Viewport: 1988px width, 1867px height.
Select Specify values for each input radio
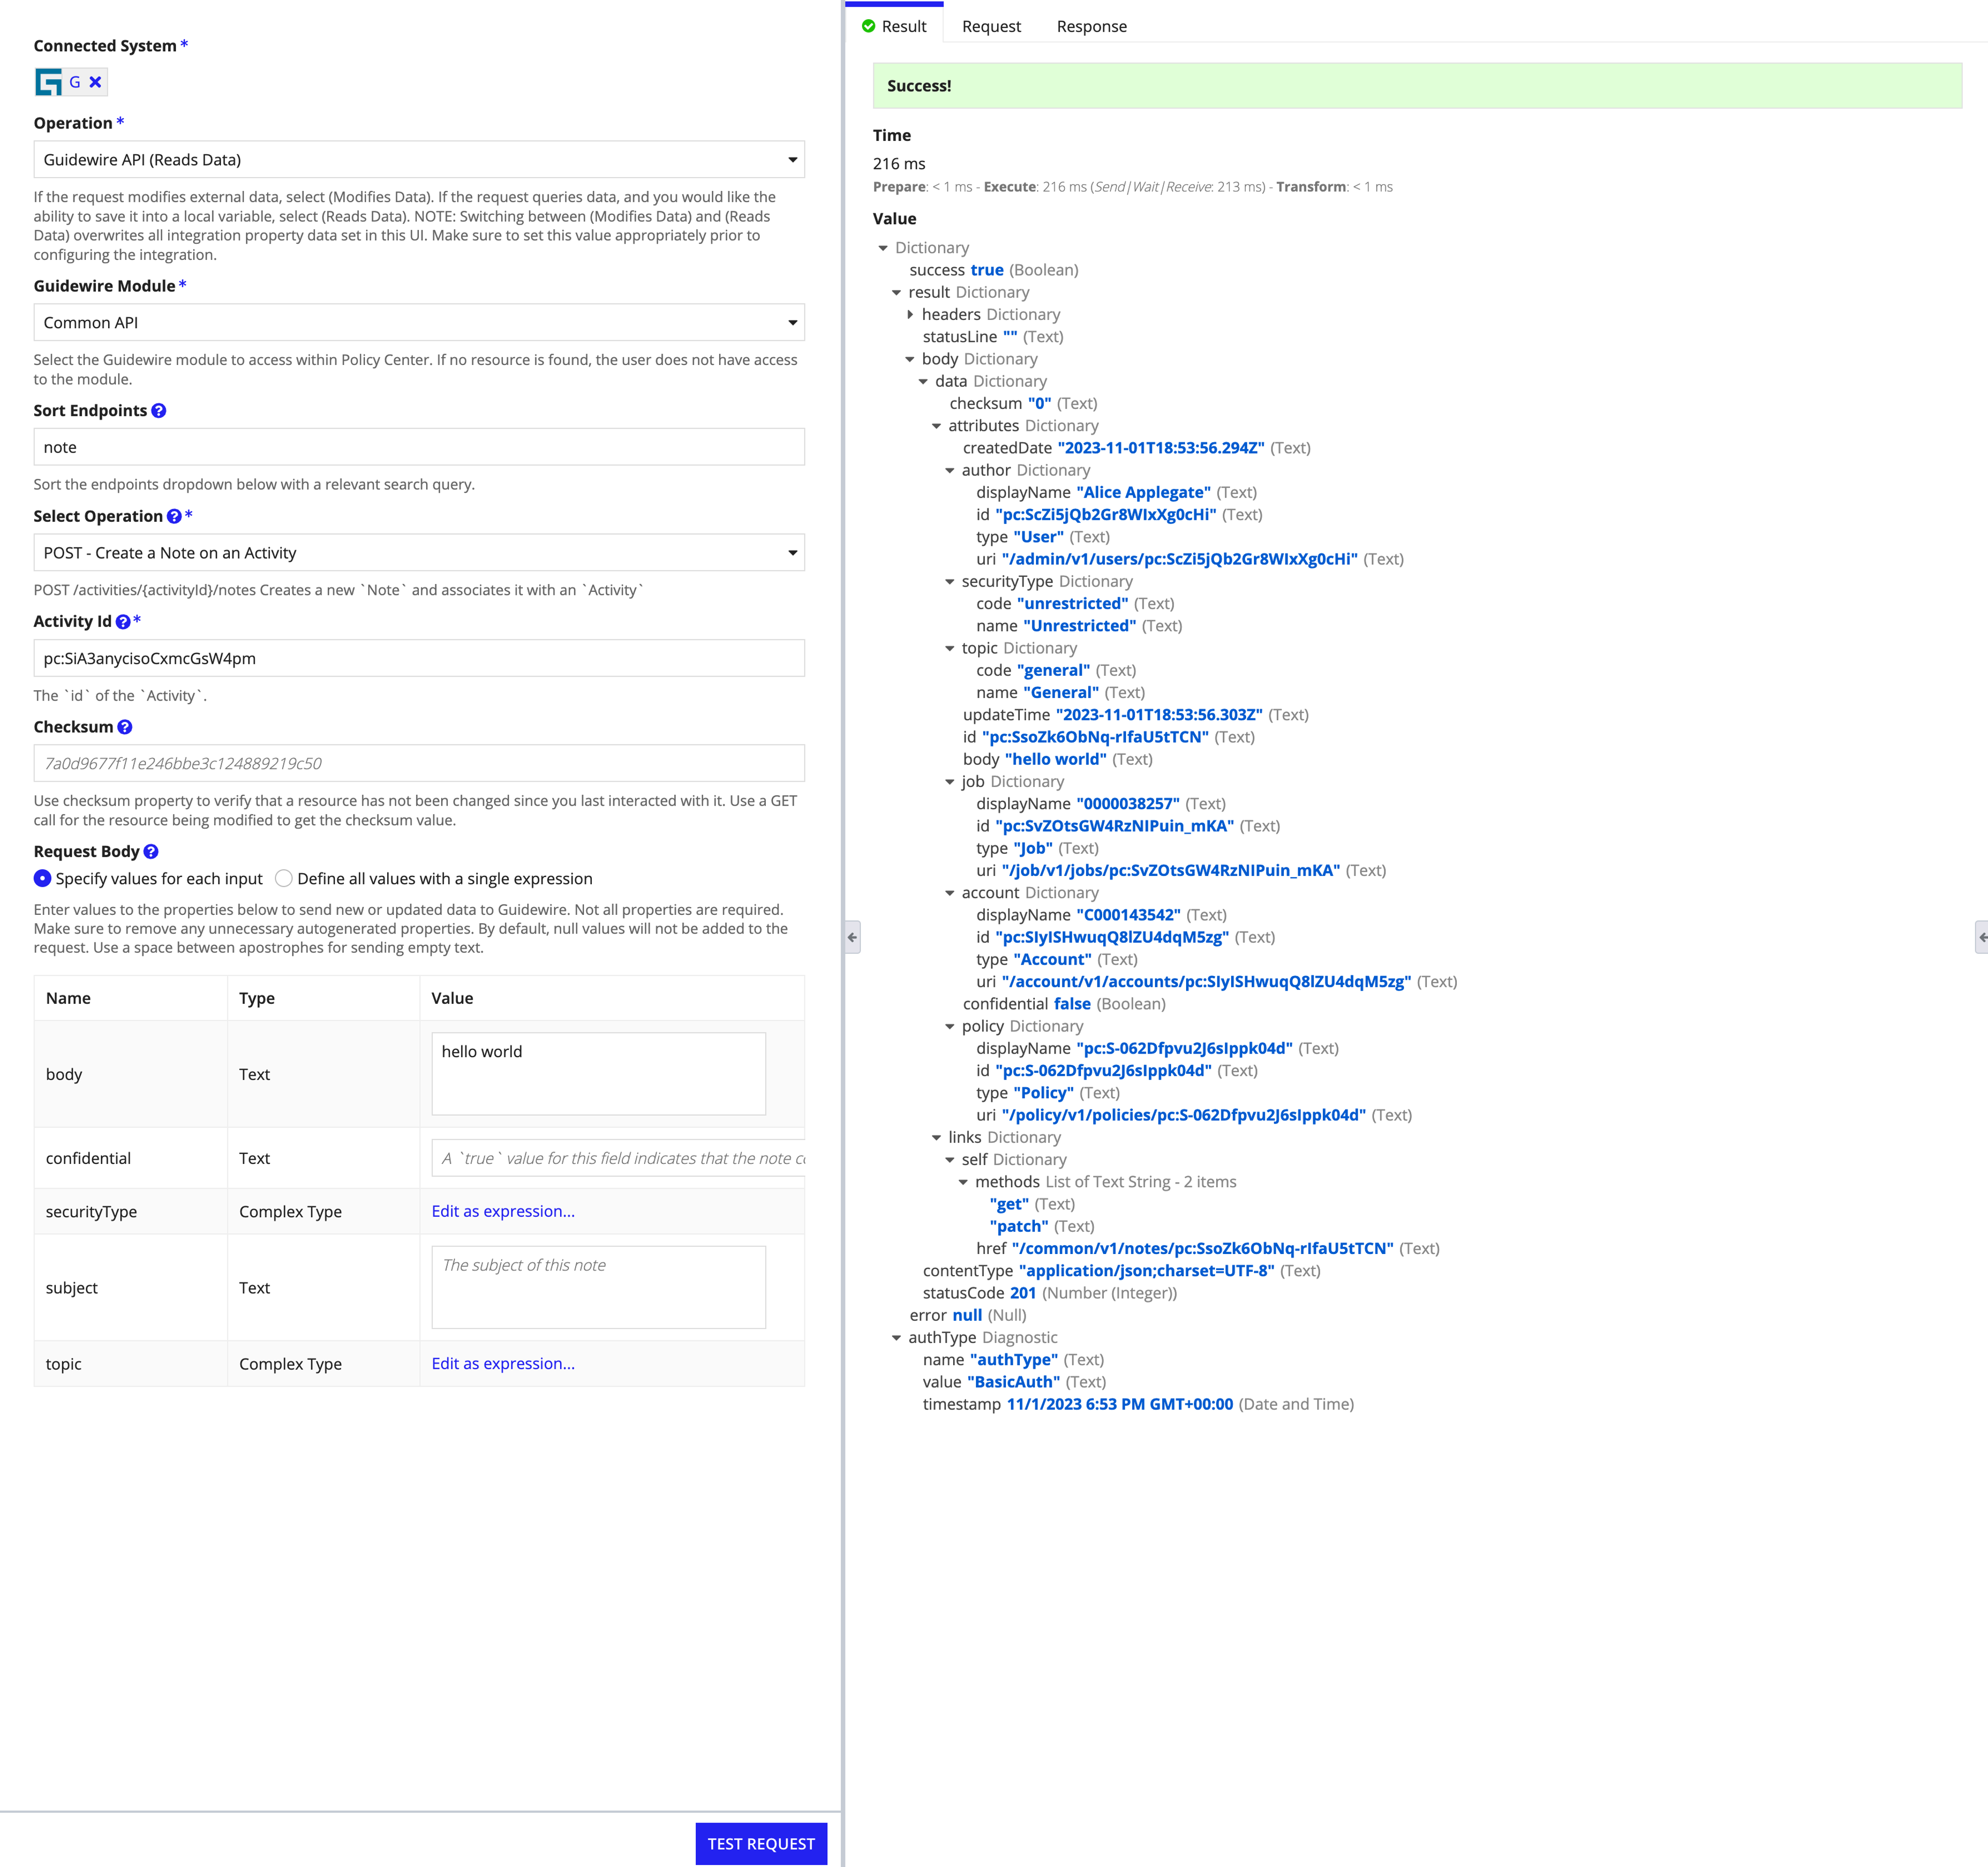(x=42, y=878)
